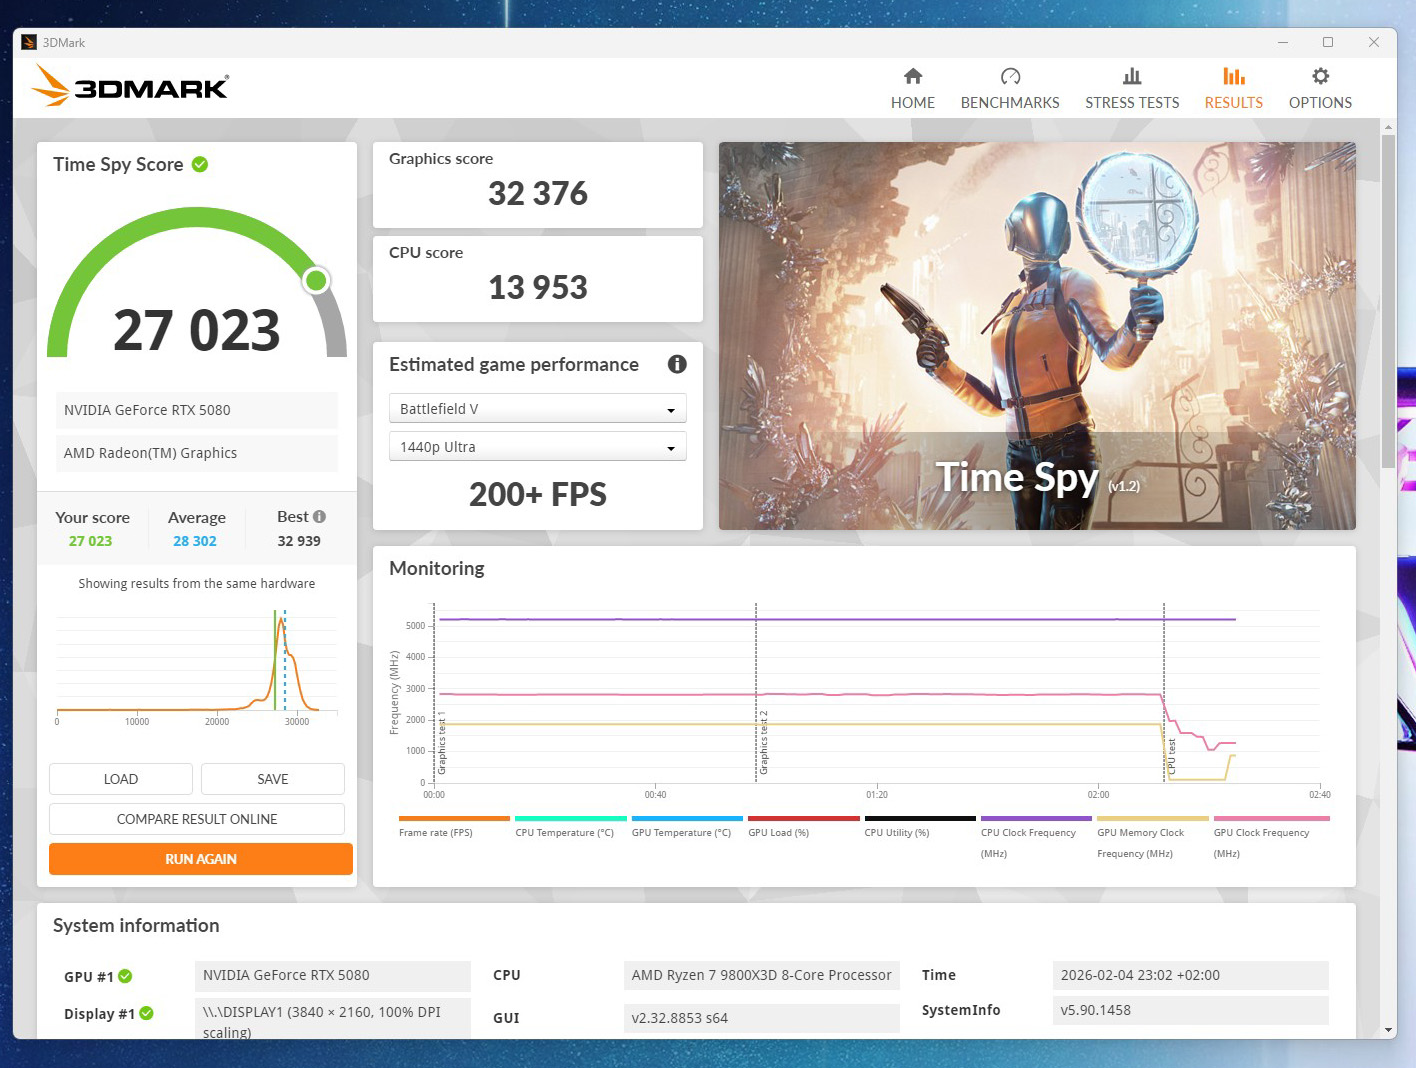Image resolution: width=1416 pixels, height=1068 pixels.
Task: Click the Stress Tests chart icon
Action: click(1131, 77)
